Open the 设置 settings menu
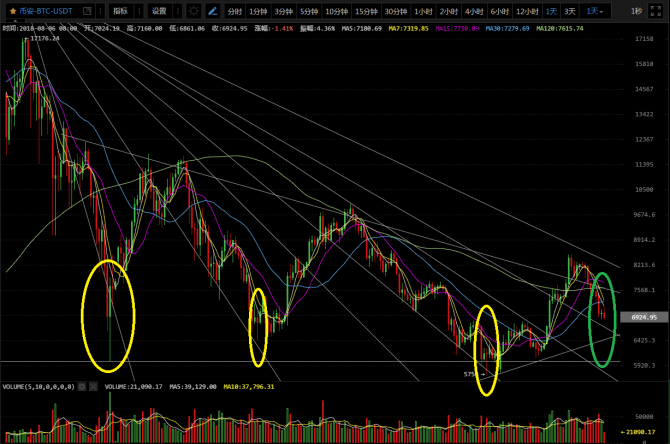Image resolution: width=670 pixels, height=444 pixels. click(x=159, y=11)
